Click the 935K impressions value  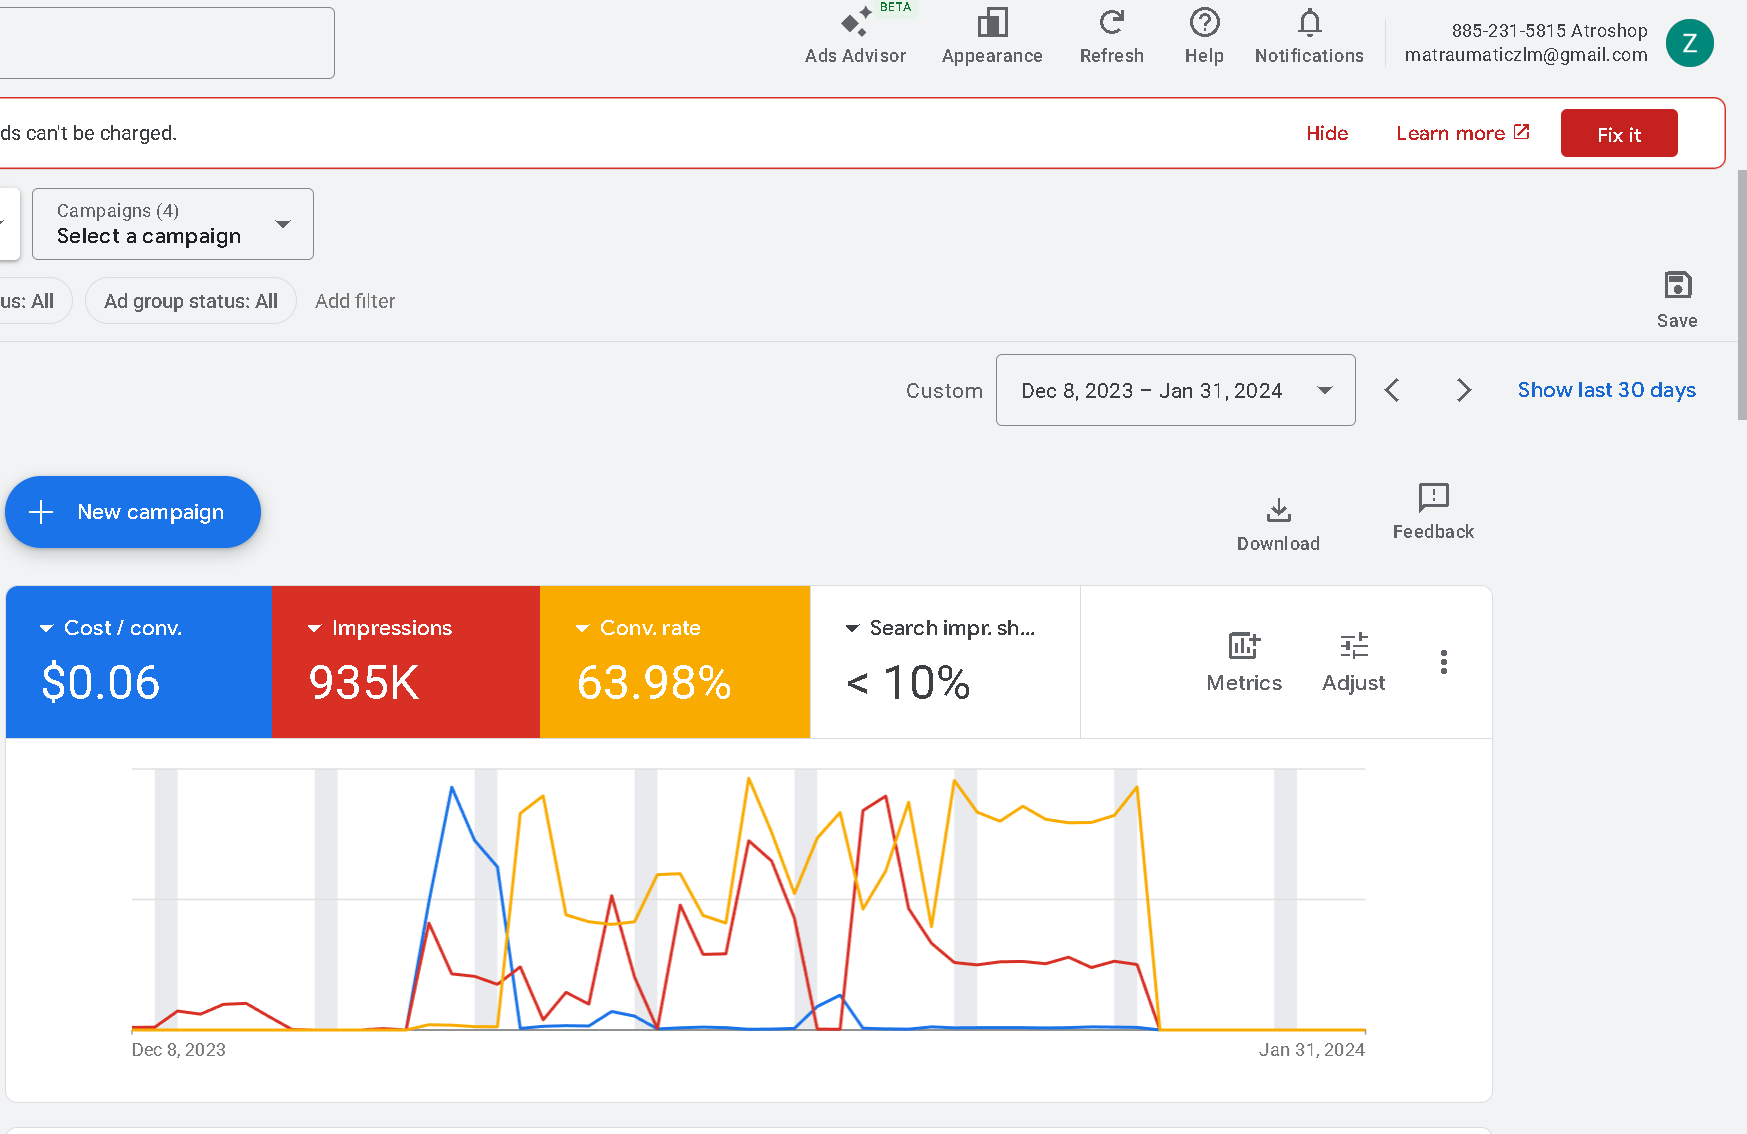(364, 683)
